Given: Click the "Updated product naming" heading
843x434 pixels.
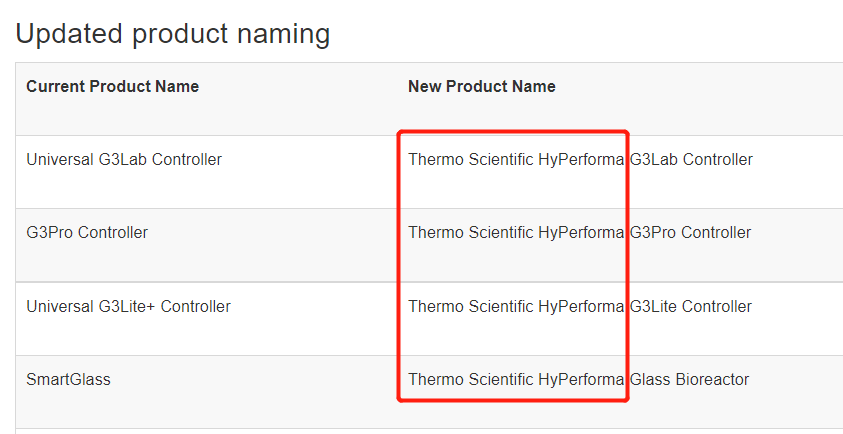Looking at the screenshot, I should click(x=172, y=34).
